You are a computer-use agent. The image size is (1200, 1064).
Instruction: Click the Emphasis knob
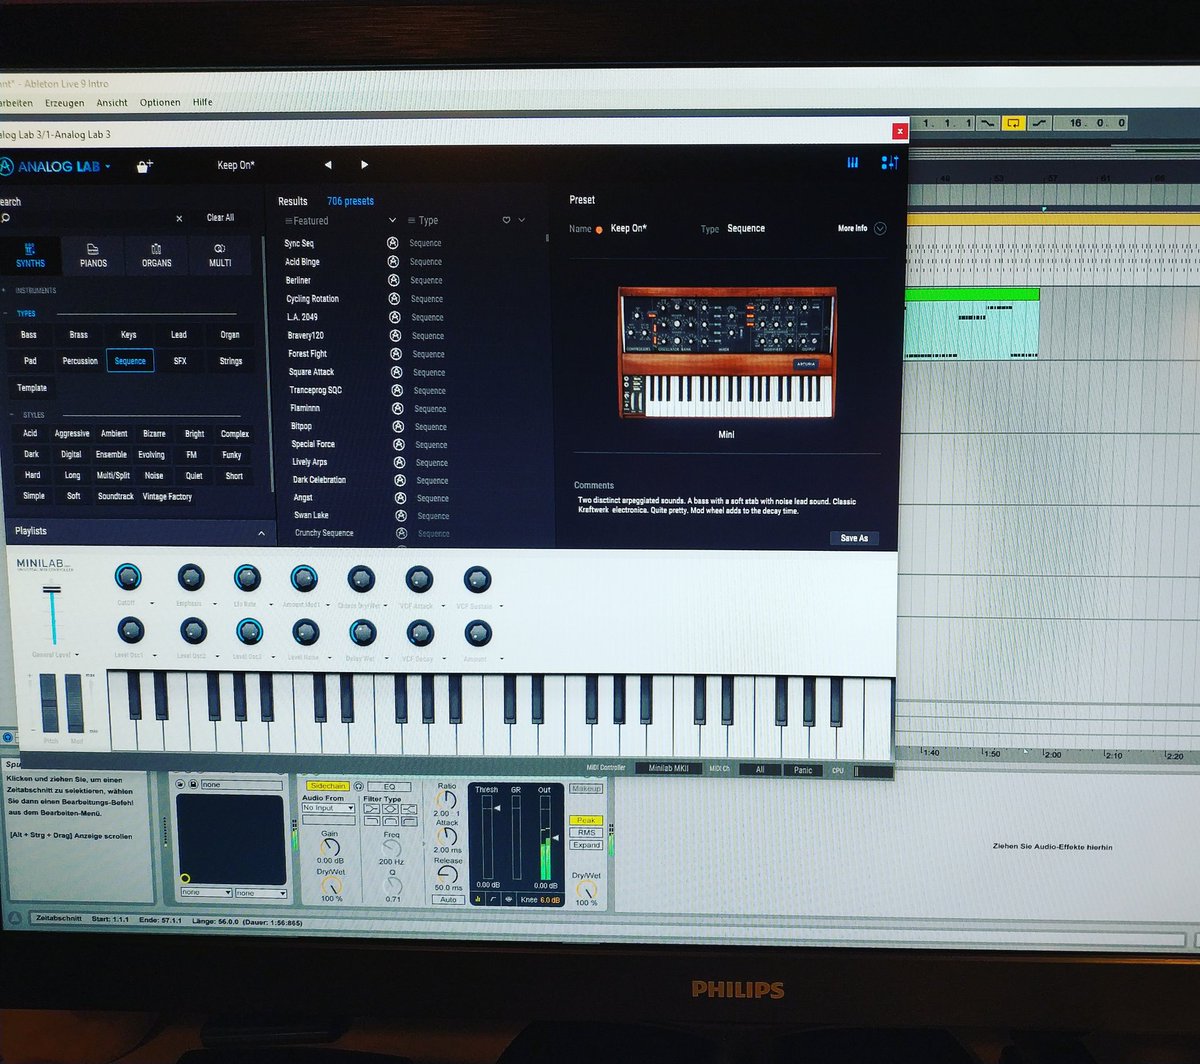(190, 577)
